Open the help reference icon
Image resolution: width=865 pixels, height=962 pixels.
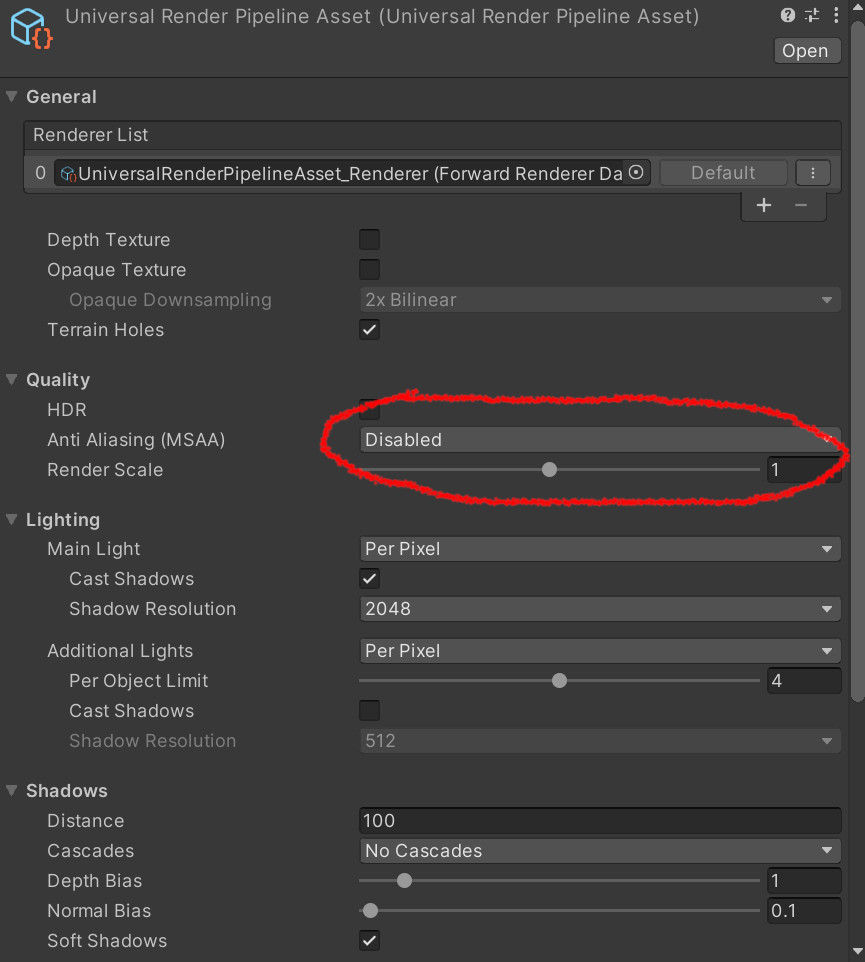tap(788, 15)
